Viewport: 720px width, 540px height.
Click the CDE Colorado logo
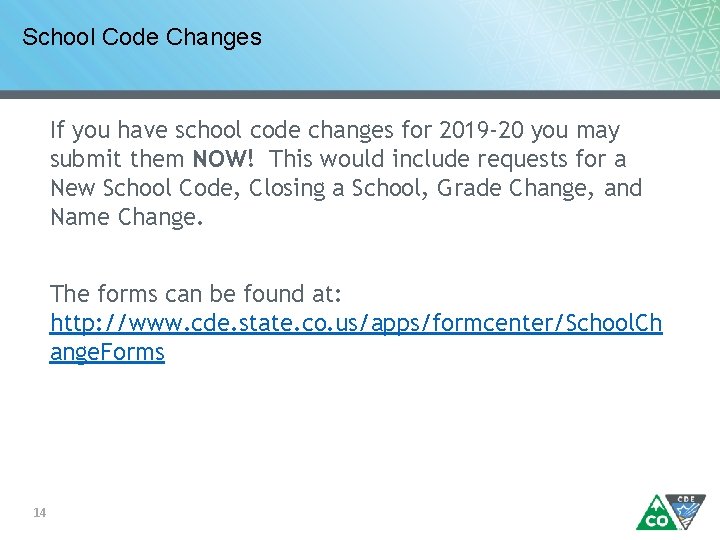point(670,511)
